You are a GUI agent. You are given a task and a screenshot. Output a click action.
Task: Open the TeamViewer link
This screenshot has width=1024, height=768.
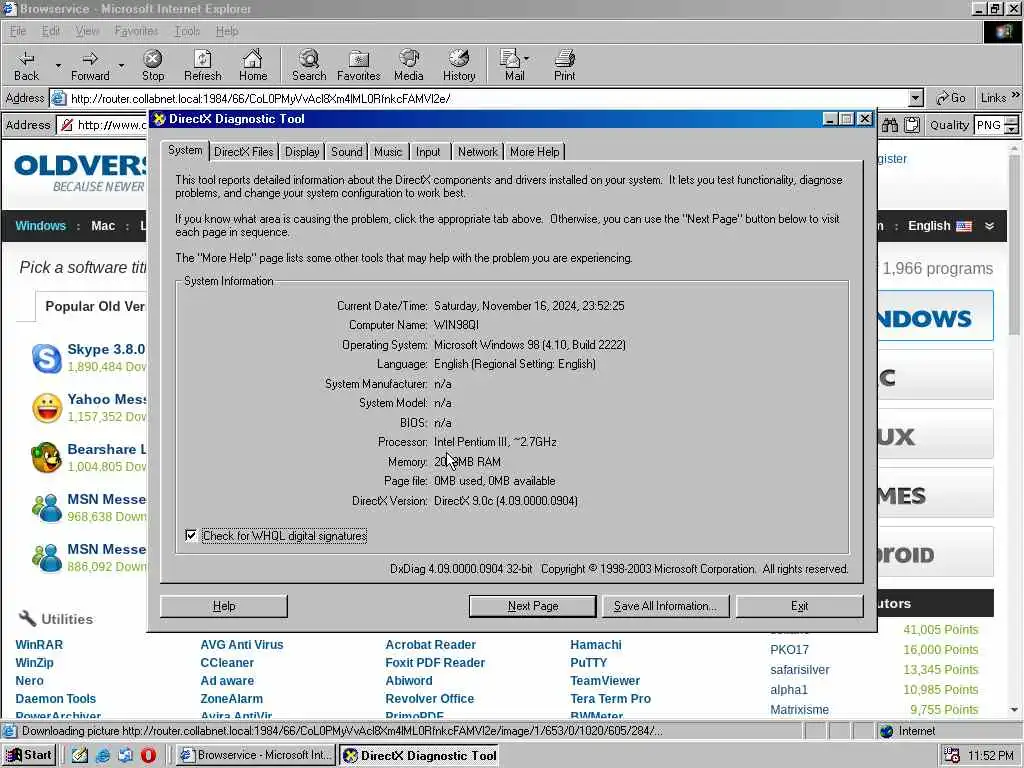coord(605,680)
